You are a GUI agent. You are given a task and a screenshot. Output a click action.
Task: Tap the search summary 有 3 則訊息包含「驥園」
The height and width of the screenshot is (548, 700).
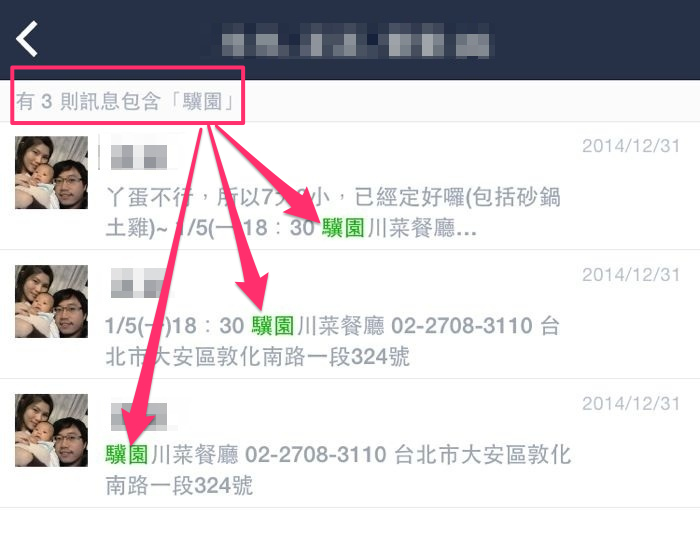tap(125, 101)
